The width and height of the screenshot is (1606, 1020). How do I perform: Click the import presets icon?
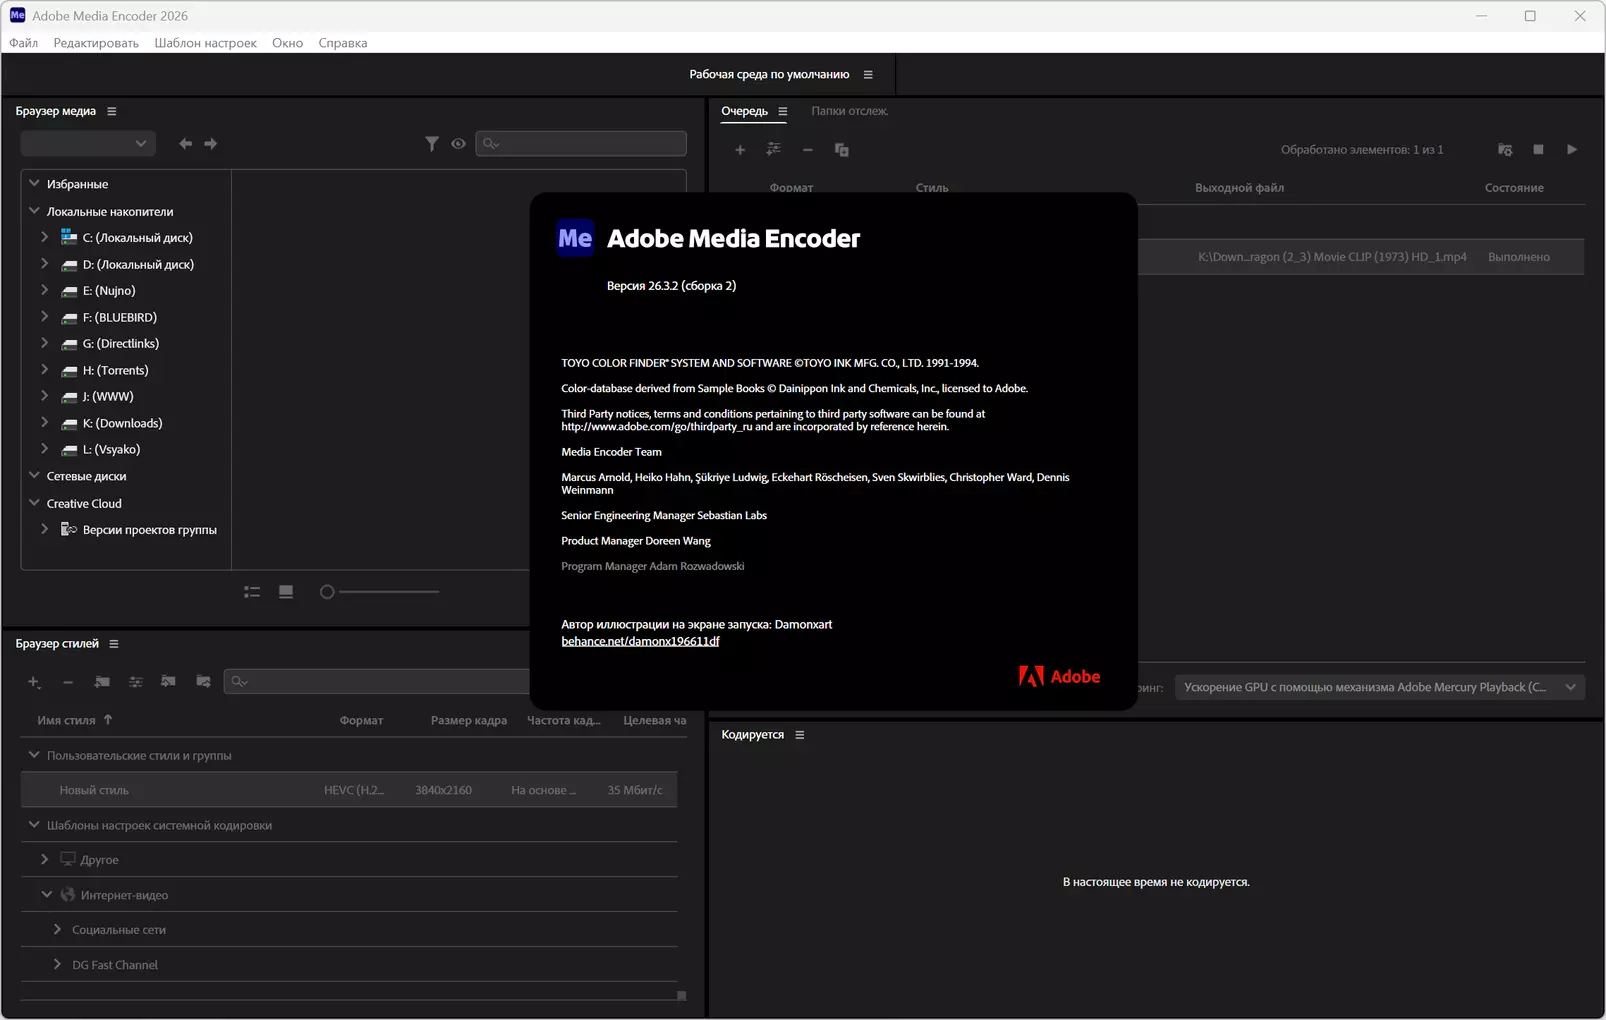point(169,682)
